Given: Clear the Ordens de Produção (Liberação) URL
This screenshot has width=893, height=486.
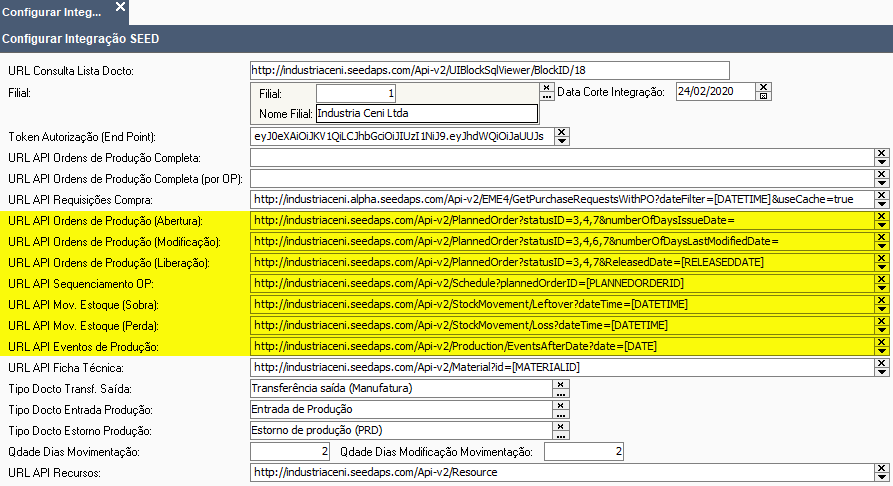Looking at the screenshot, I should click(x=882, y=259).
